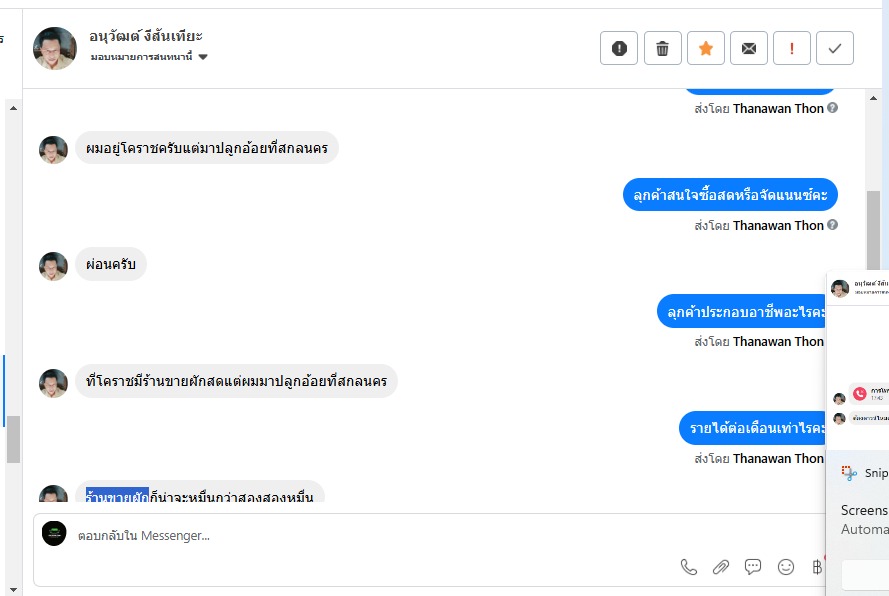This screenshot has width=889, height=596.
Task: Open the emoji picker
Action: pyautogui.click(x=786, y=567)
